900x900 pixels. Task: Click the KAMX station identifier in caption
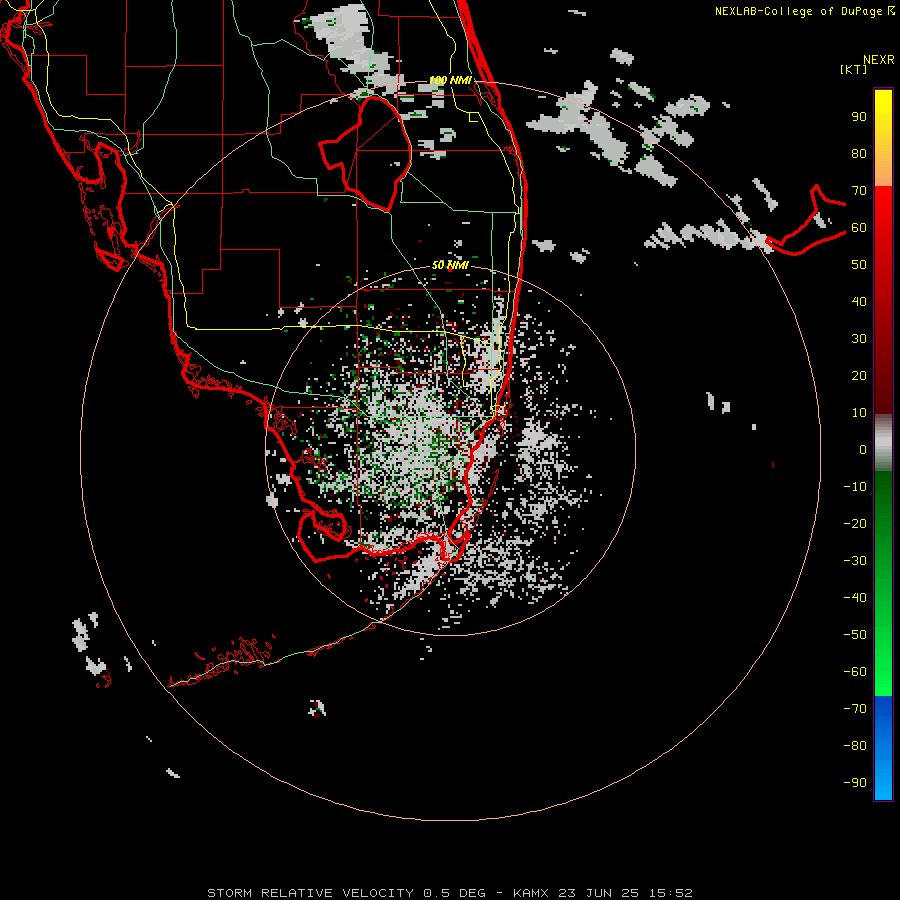tap(532, 893)
